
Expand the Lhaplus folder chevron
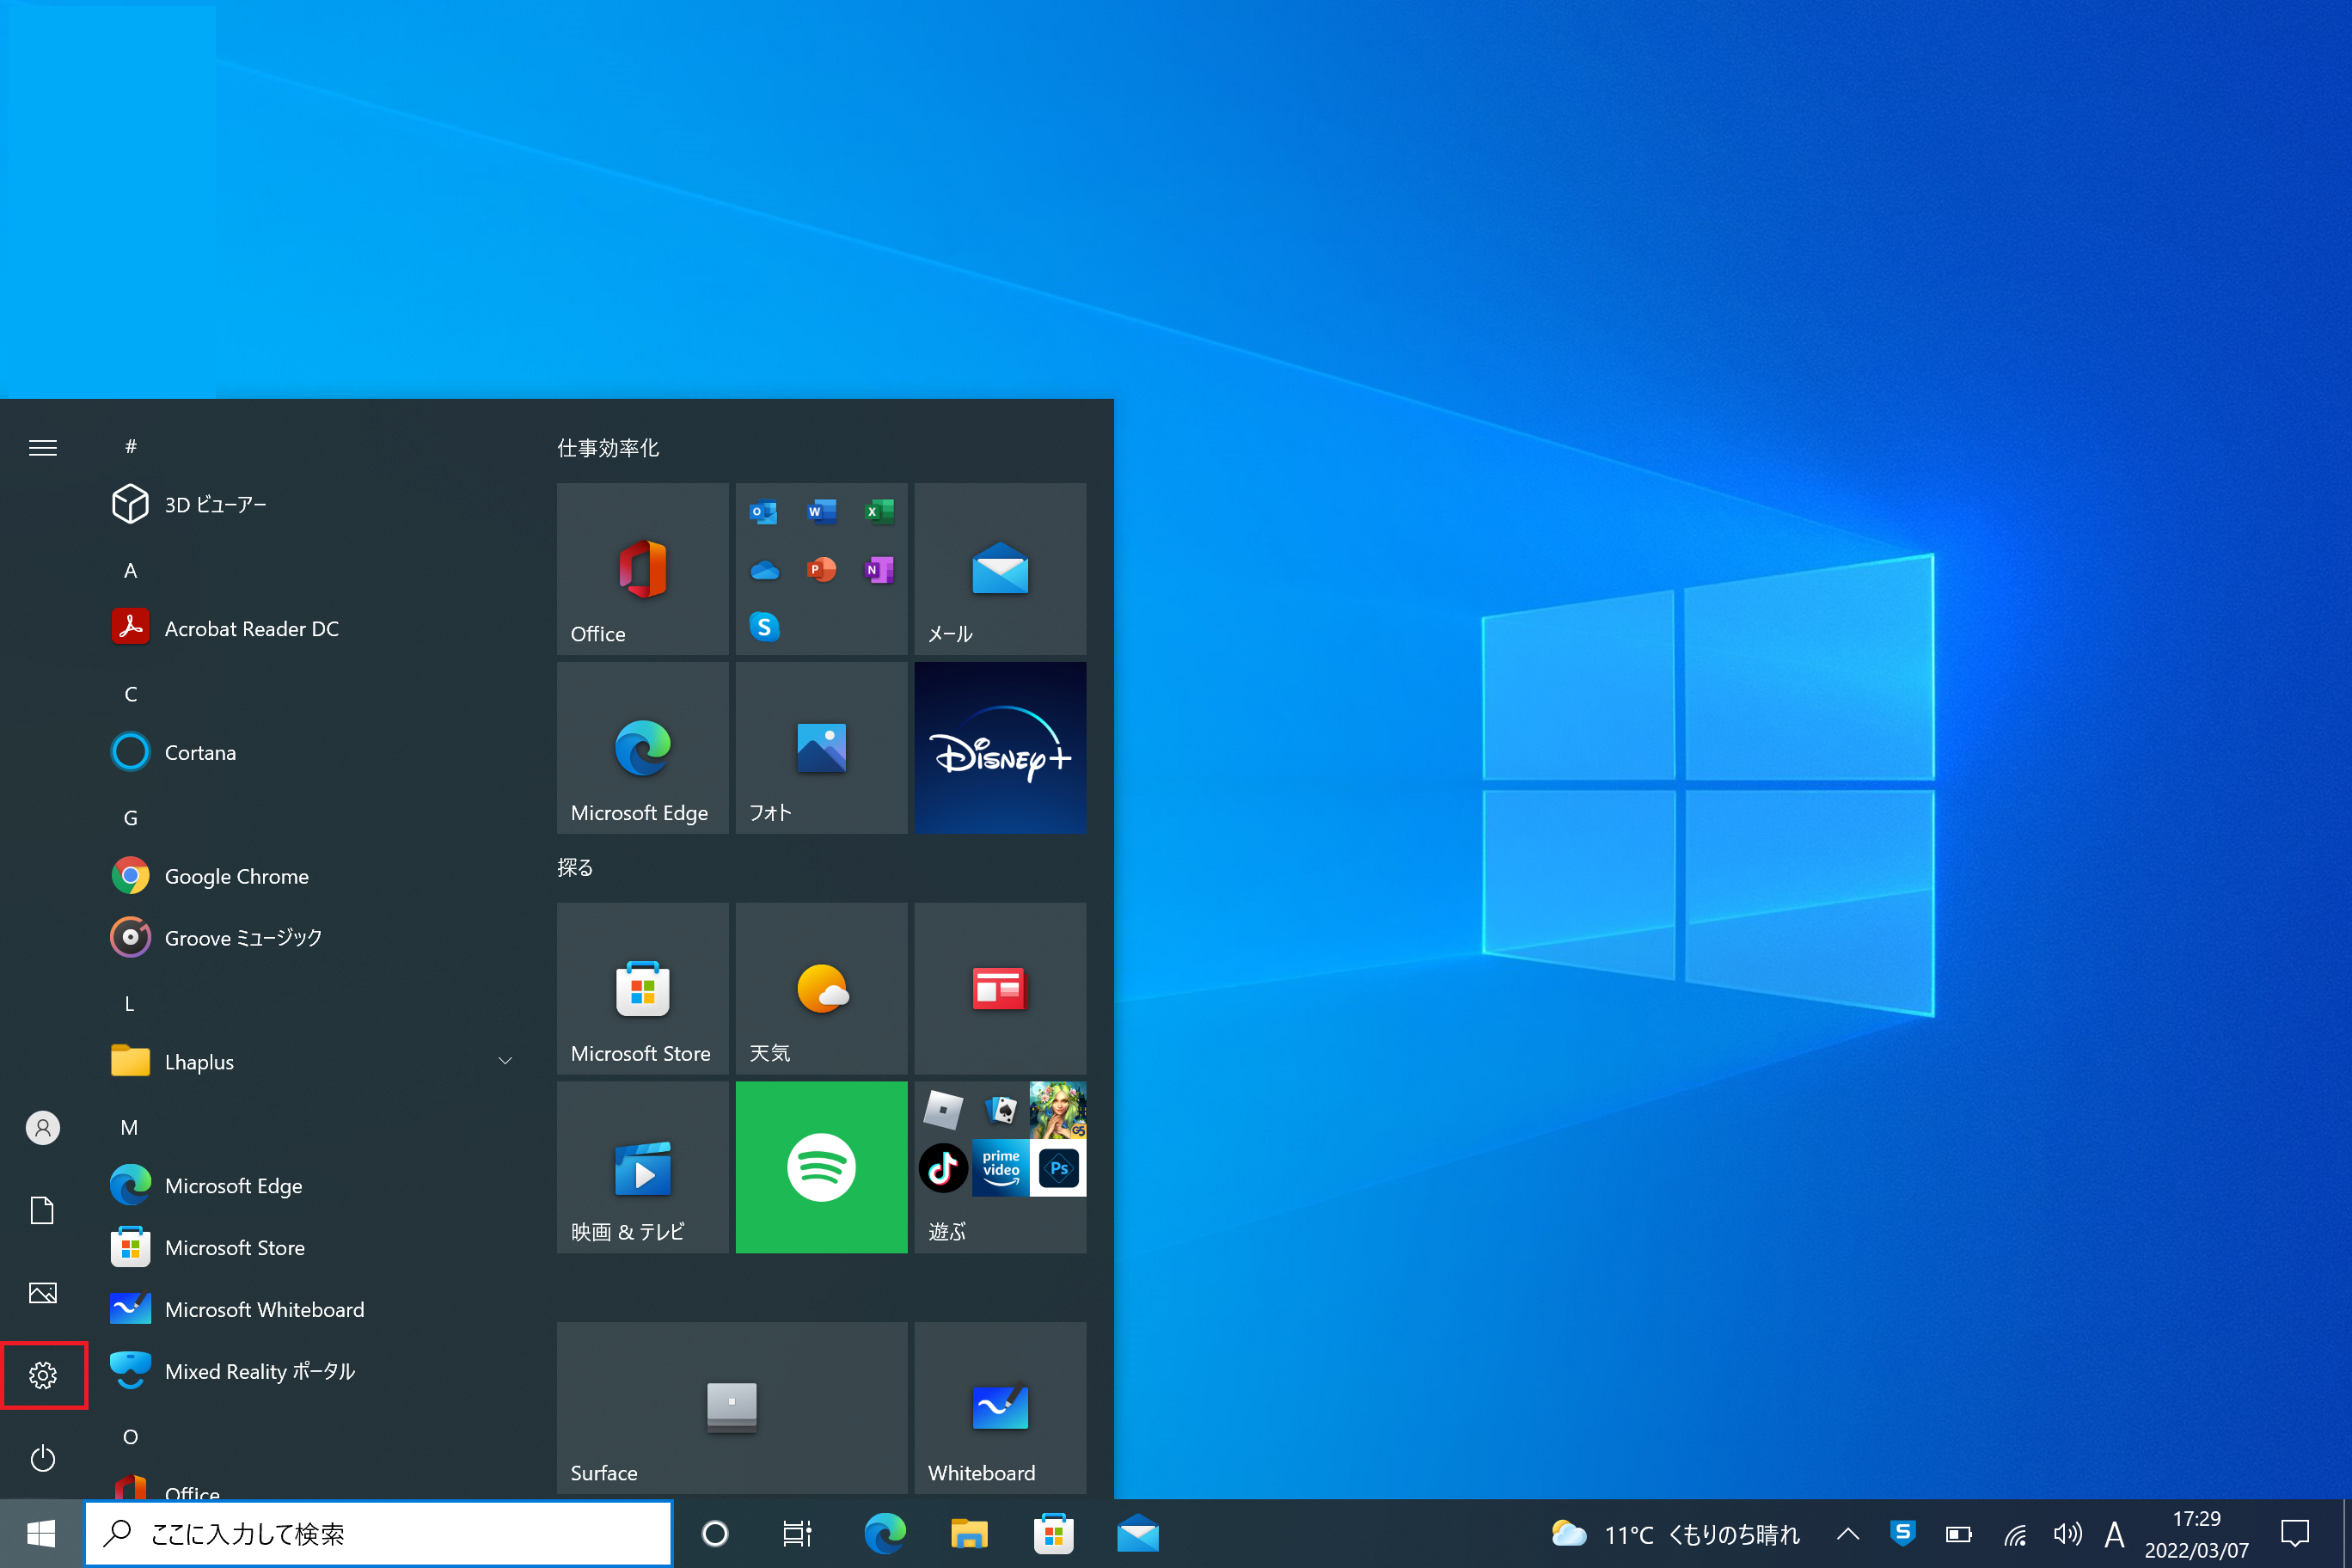pyautogui.click(x=505, y=1061)
